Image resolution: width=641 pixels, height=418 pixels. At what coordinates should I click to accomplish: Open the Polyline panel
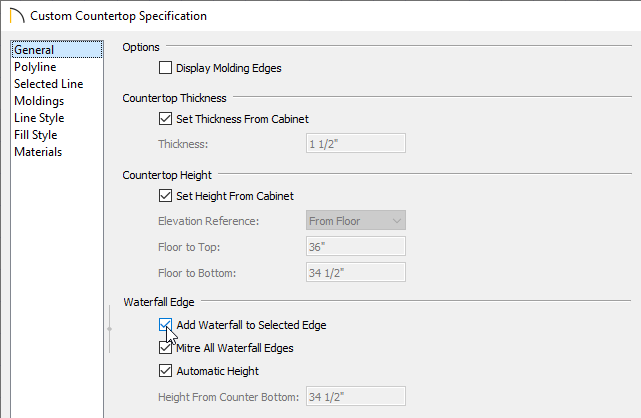click(x=35, y=67)
